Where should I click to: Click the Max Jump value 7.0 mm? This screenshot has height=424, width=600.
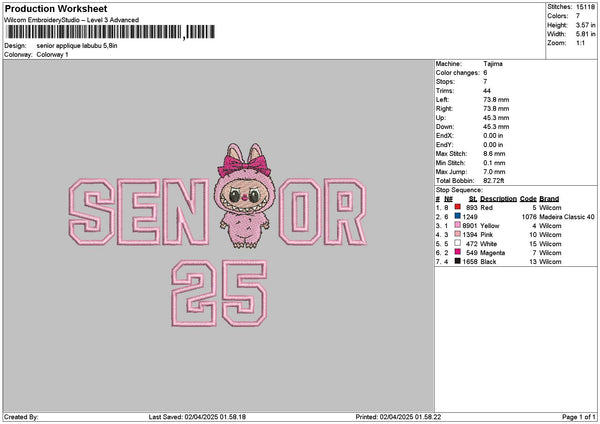click(494, 172)
